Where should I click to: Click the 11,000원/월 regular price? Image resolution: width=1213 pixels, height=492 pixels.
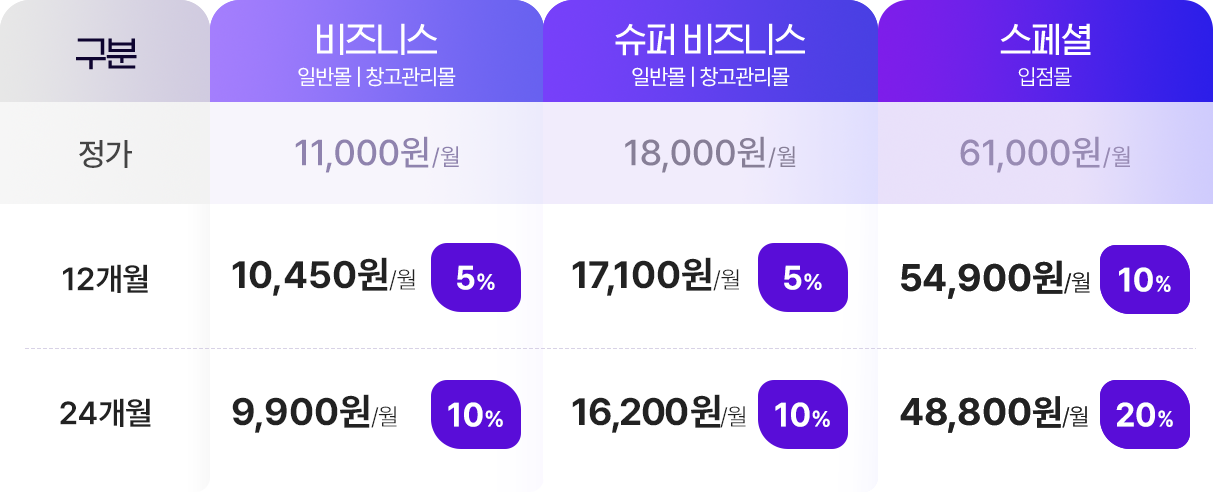377,153
